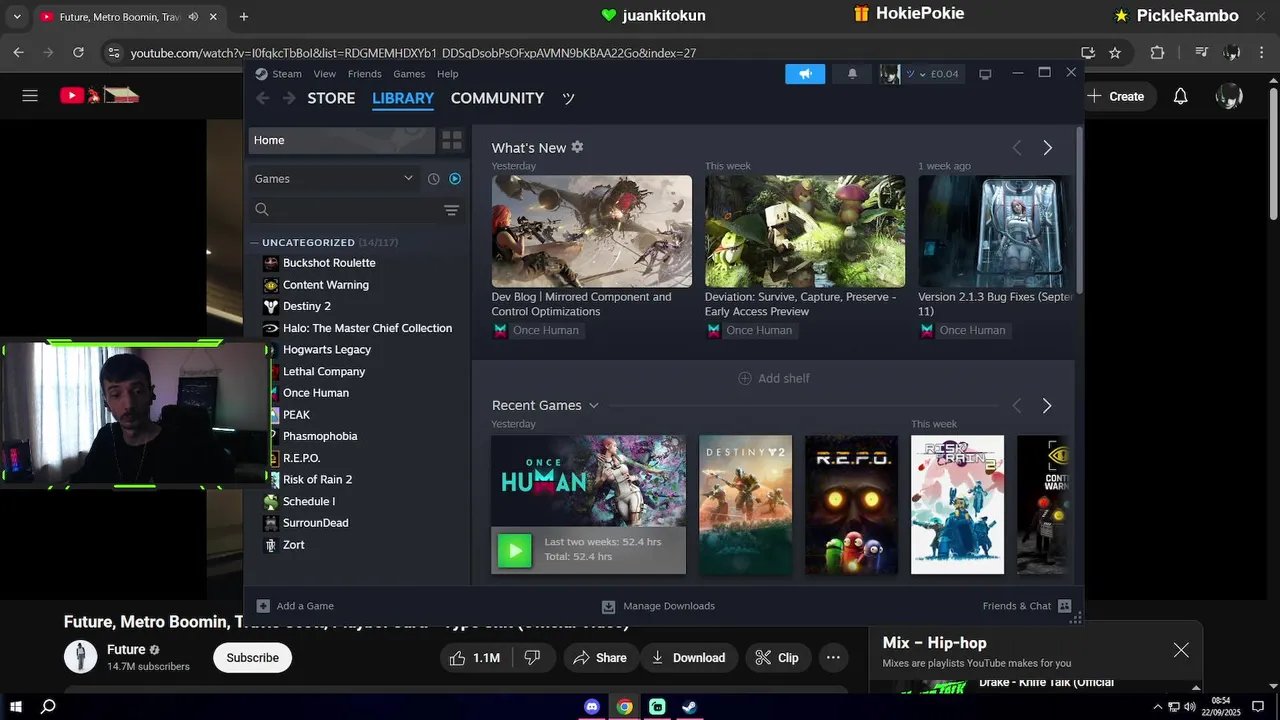The image size is (1280, 720).
Task: Open R.E.P.O. recent game cover
Action: [851, 505]
